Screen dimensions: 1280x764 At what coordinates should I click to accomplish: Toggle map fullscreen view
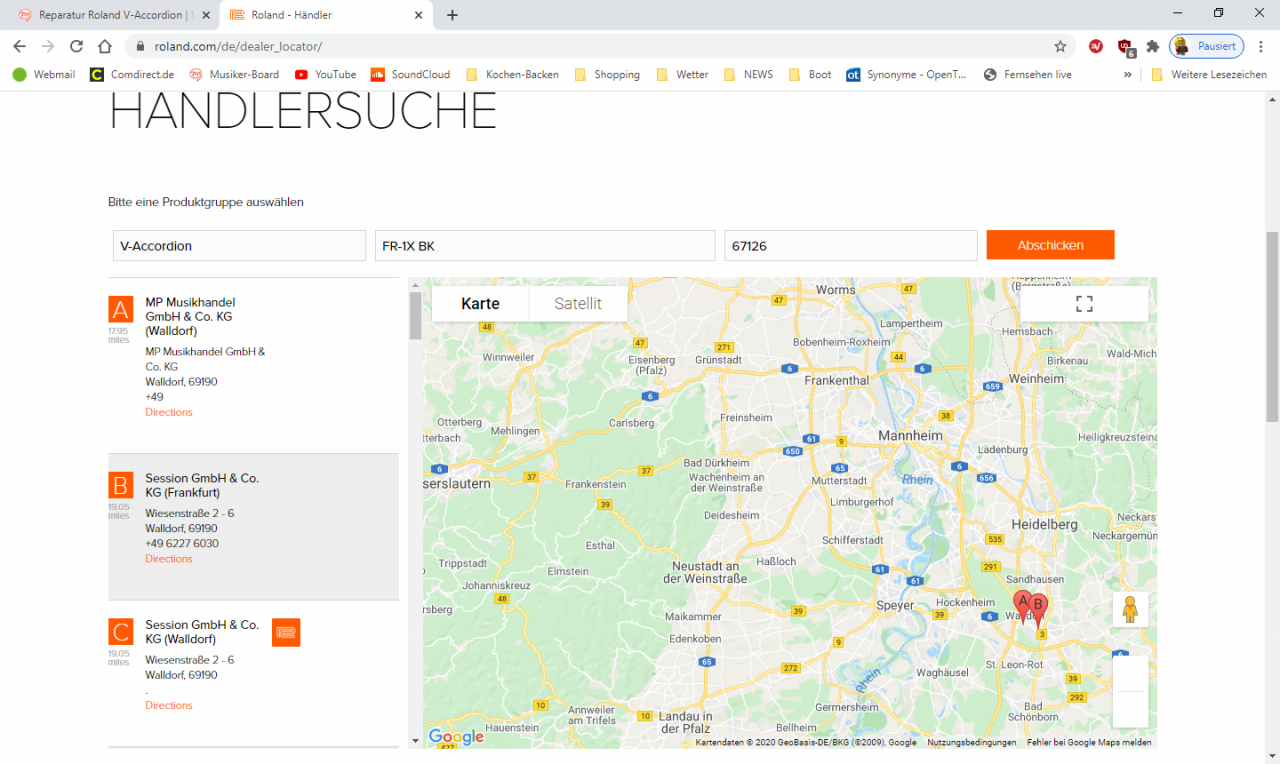1084,304
